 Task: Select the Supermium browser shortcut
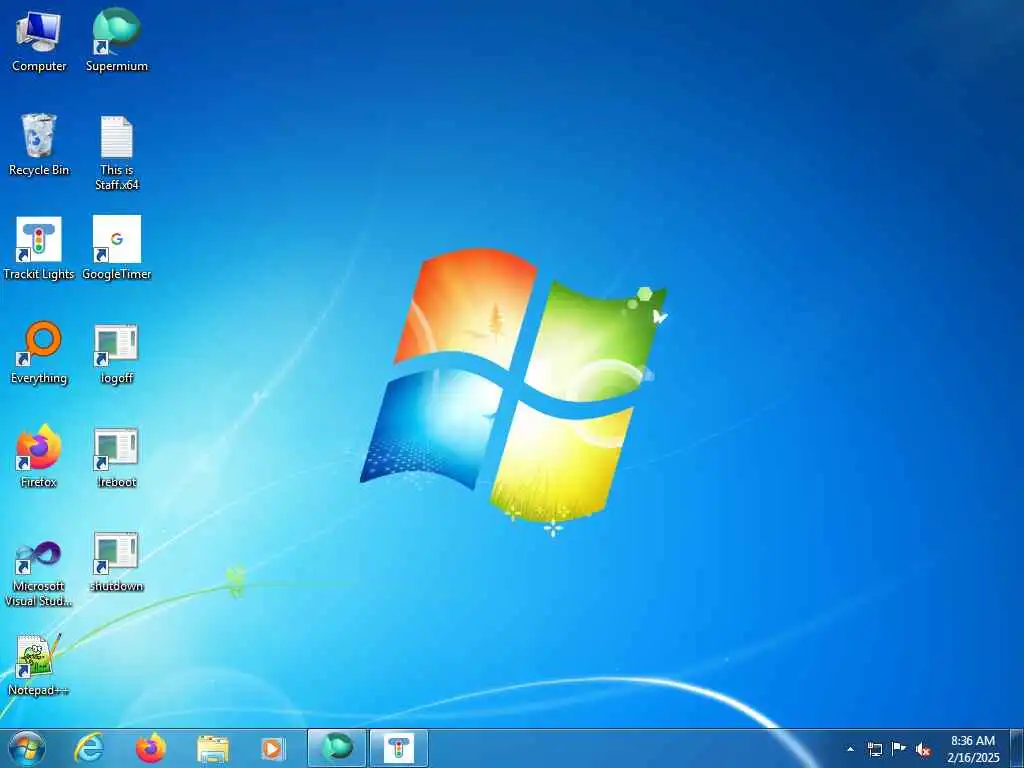tap(117, 41)
